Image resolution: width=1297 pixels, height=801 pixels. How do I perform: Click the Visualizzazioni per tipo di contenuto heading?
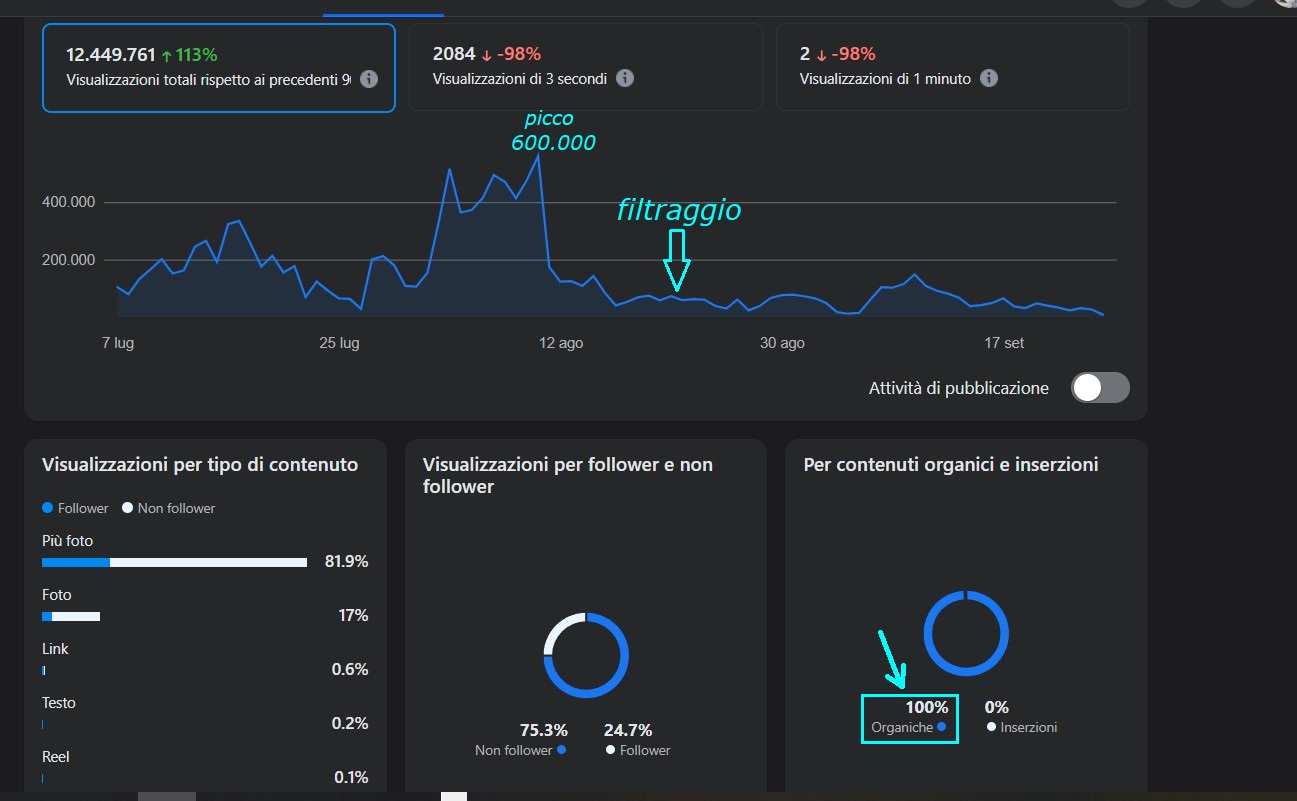[x=200, y=465]
